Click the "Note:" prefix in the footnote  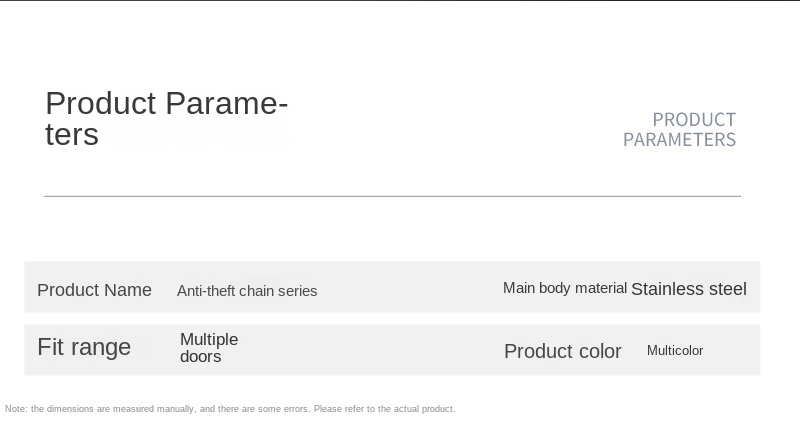[17, 409]
